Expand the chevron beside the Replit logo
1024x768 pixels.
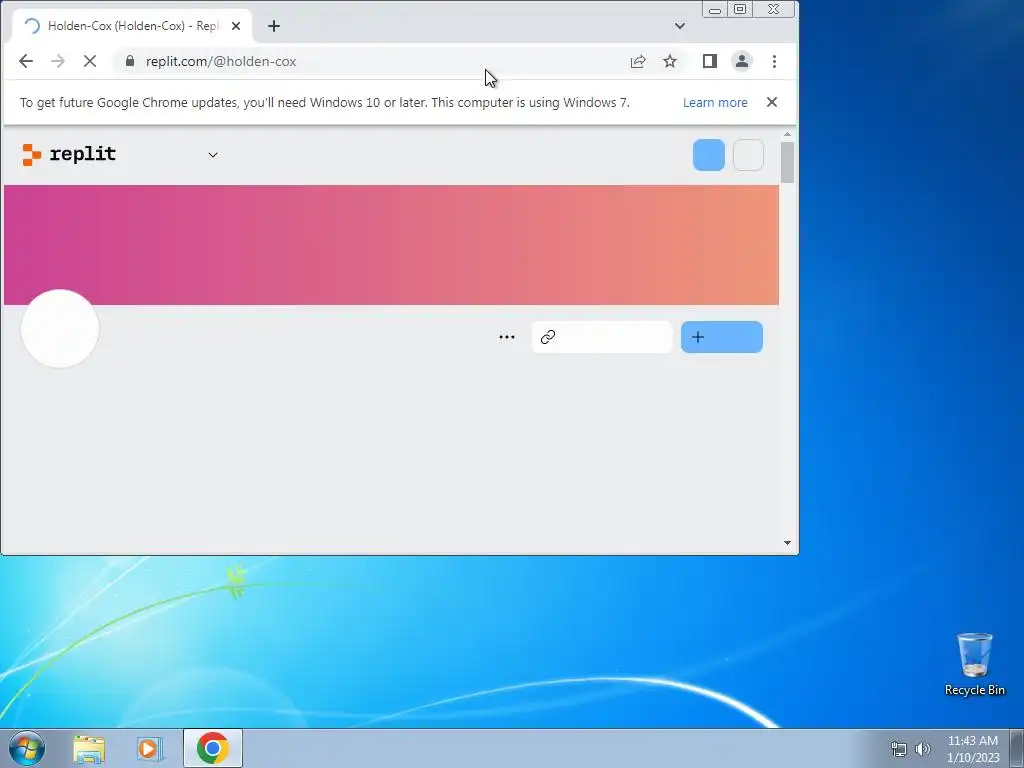point(212,155)
